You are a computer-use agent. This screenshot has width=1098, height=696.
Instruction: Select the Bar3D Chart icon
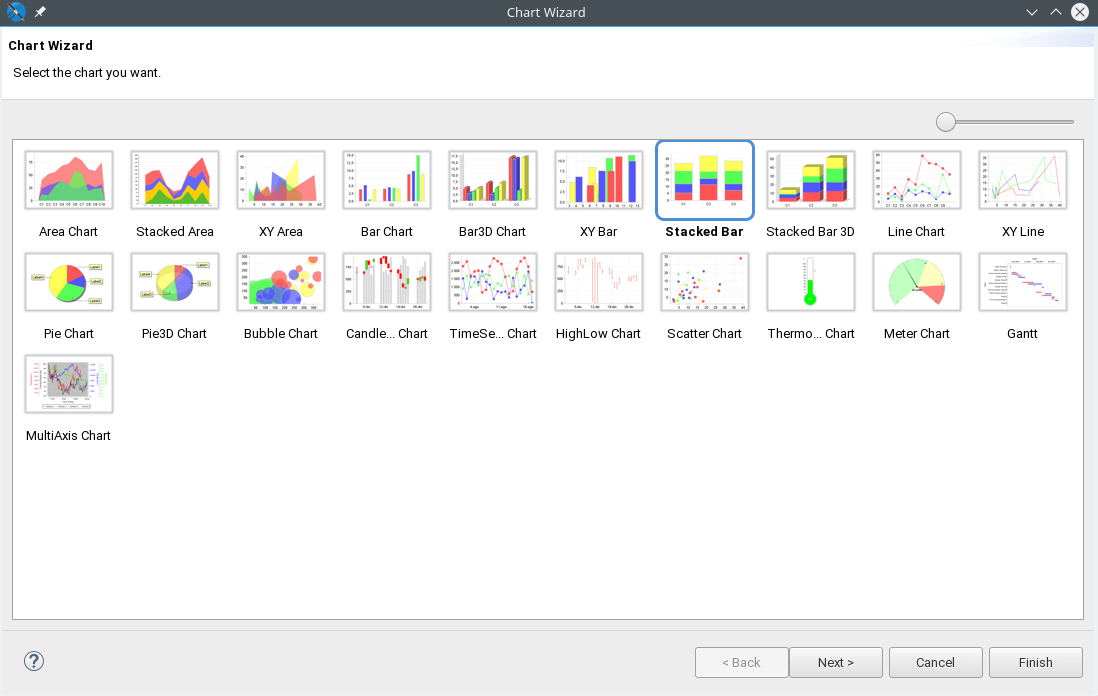click(x=492, y=180)
